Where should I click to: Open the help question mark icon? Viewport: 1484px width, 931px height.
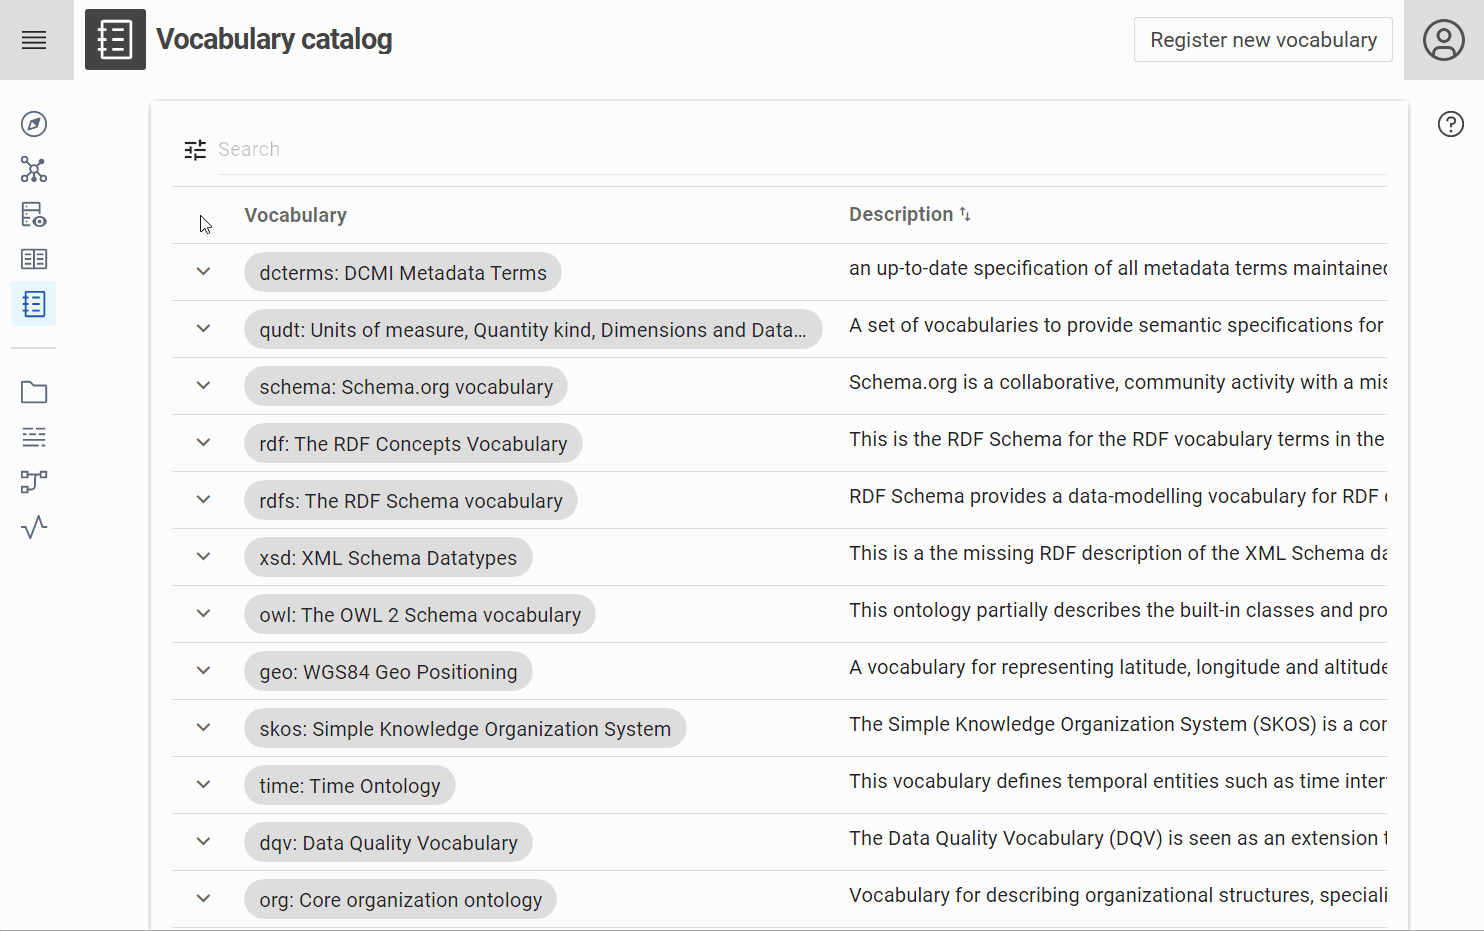(x=1450, y=124)
